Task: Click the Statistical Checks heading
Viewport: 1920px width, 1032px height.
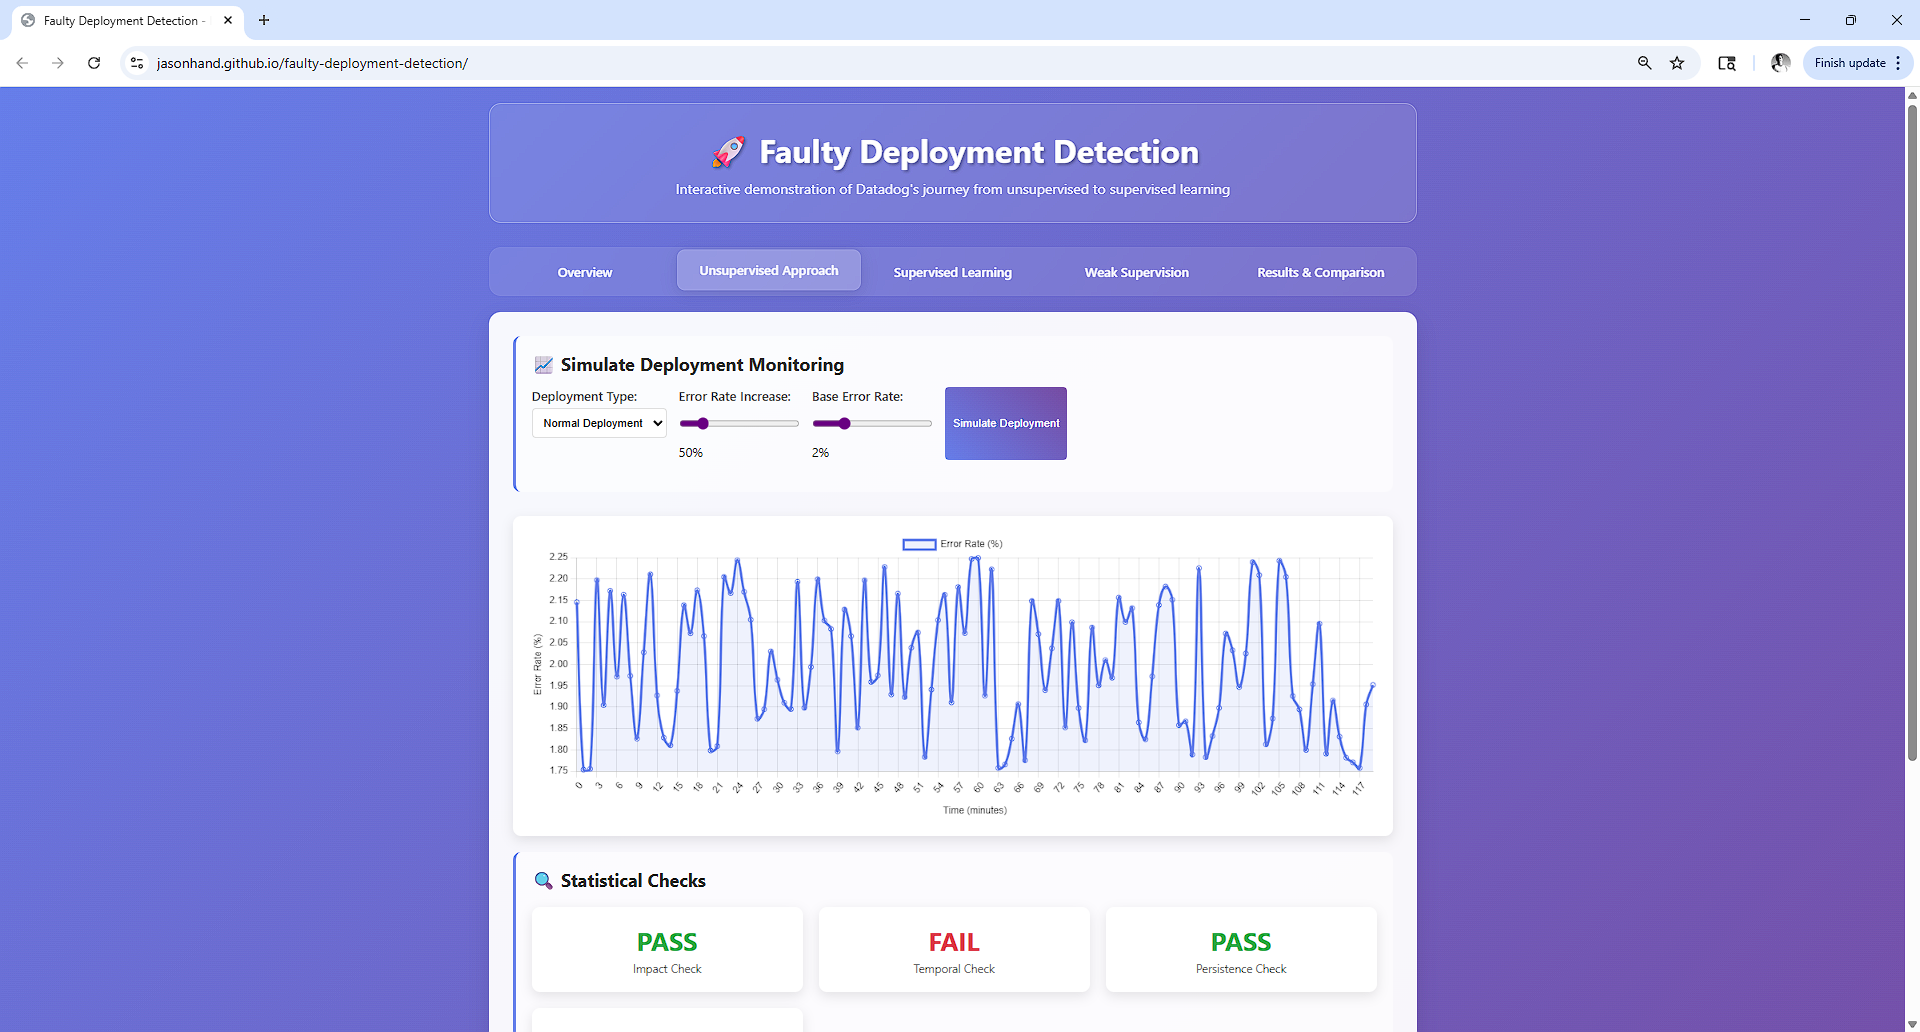Action: tap(633, 881)
